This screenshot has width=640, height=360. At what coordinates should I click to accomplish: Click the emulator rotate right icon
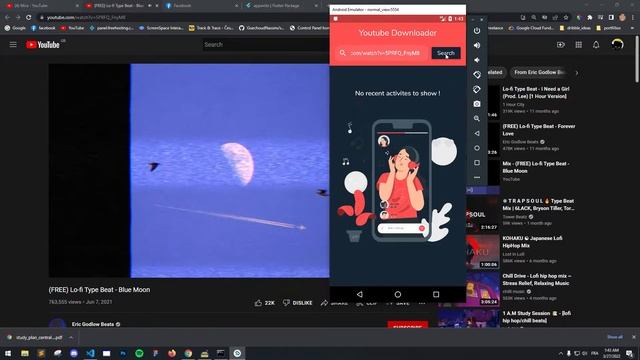pos(477,89)
